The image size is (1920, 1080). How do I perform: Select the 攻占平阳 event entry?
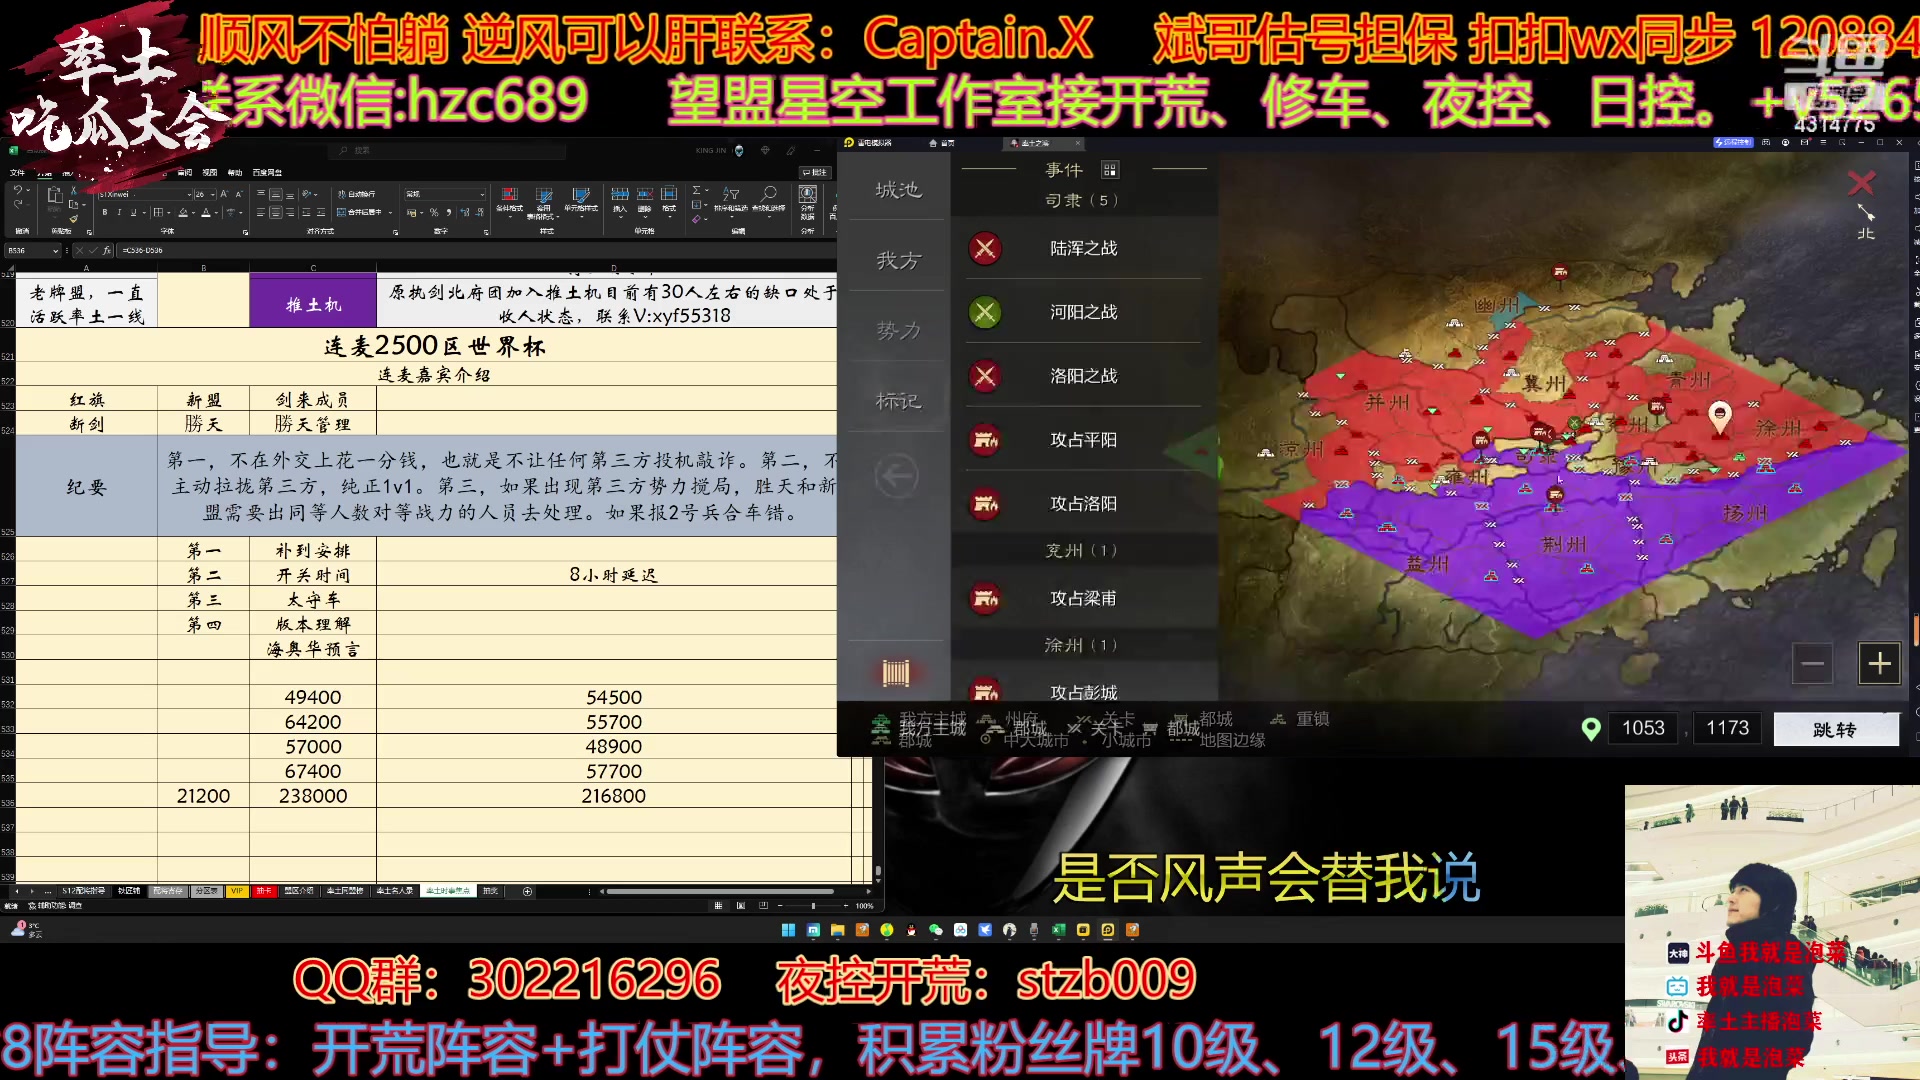tap(1084, 440)
